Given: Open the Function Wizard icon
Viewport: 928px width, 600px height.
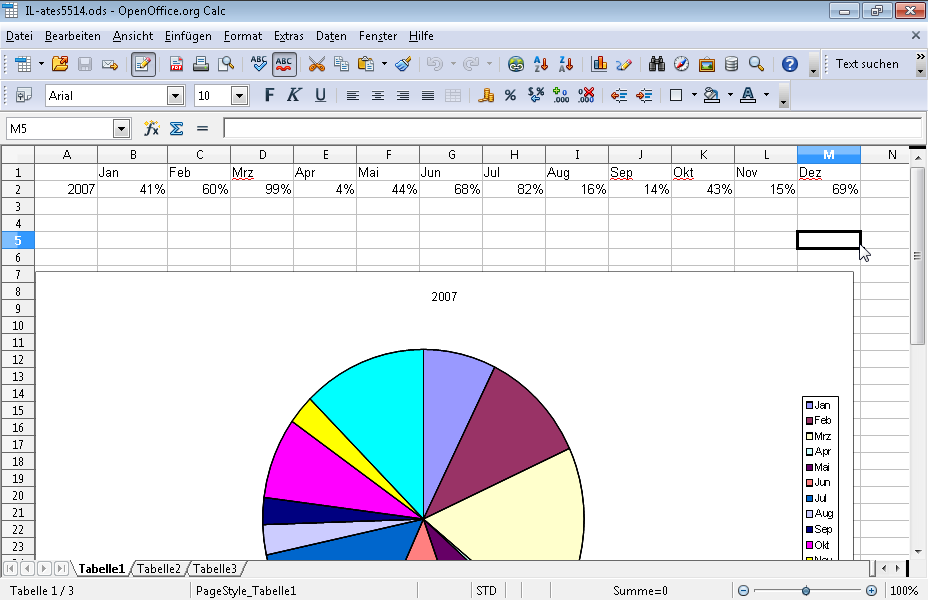Looking at the screenshot, I should [x=152, y=128].
